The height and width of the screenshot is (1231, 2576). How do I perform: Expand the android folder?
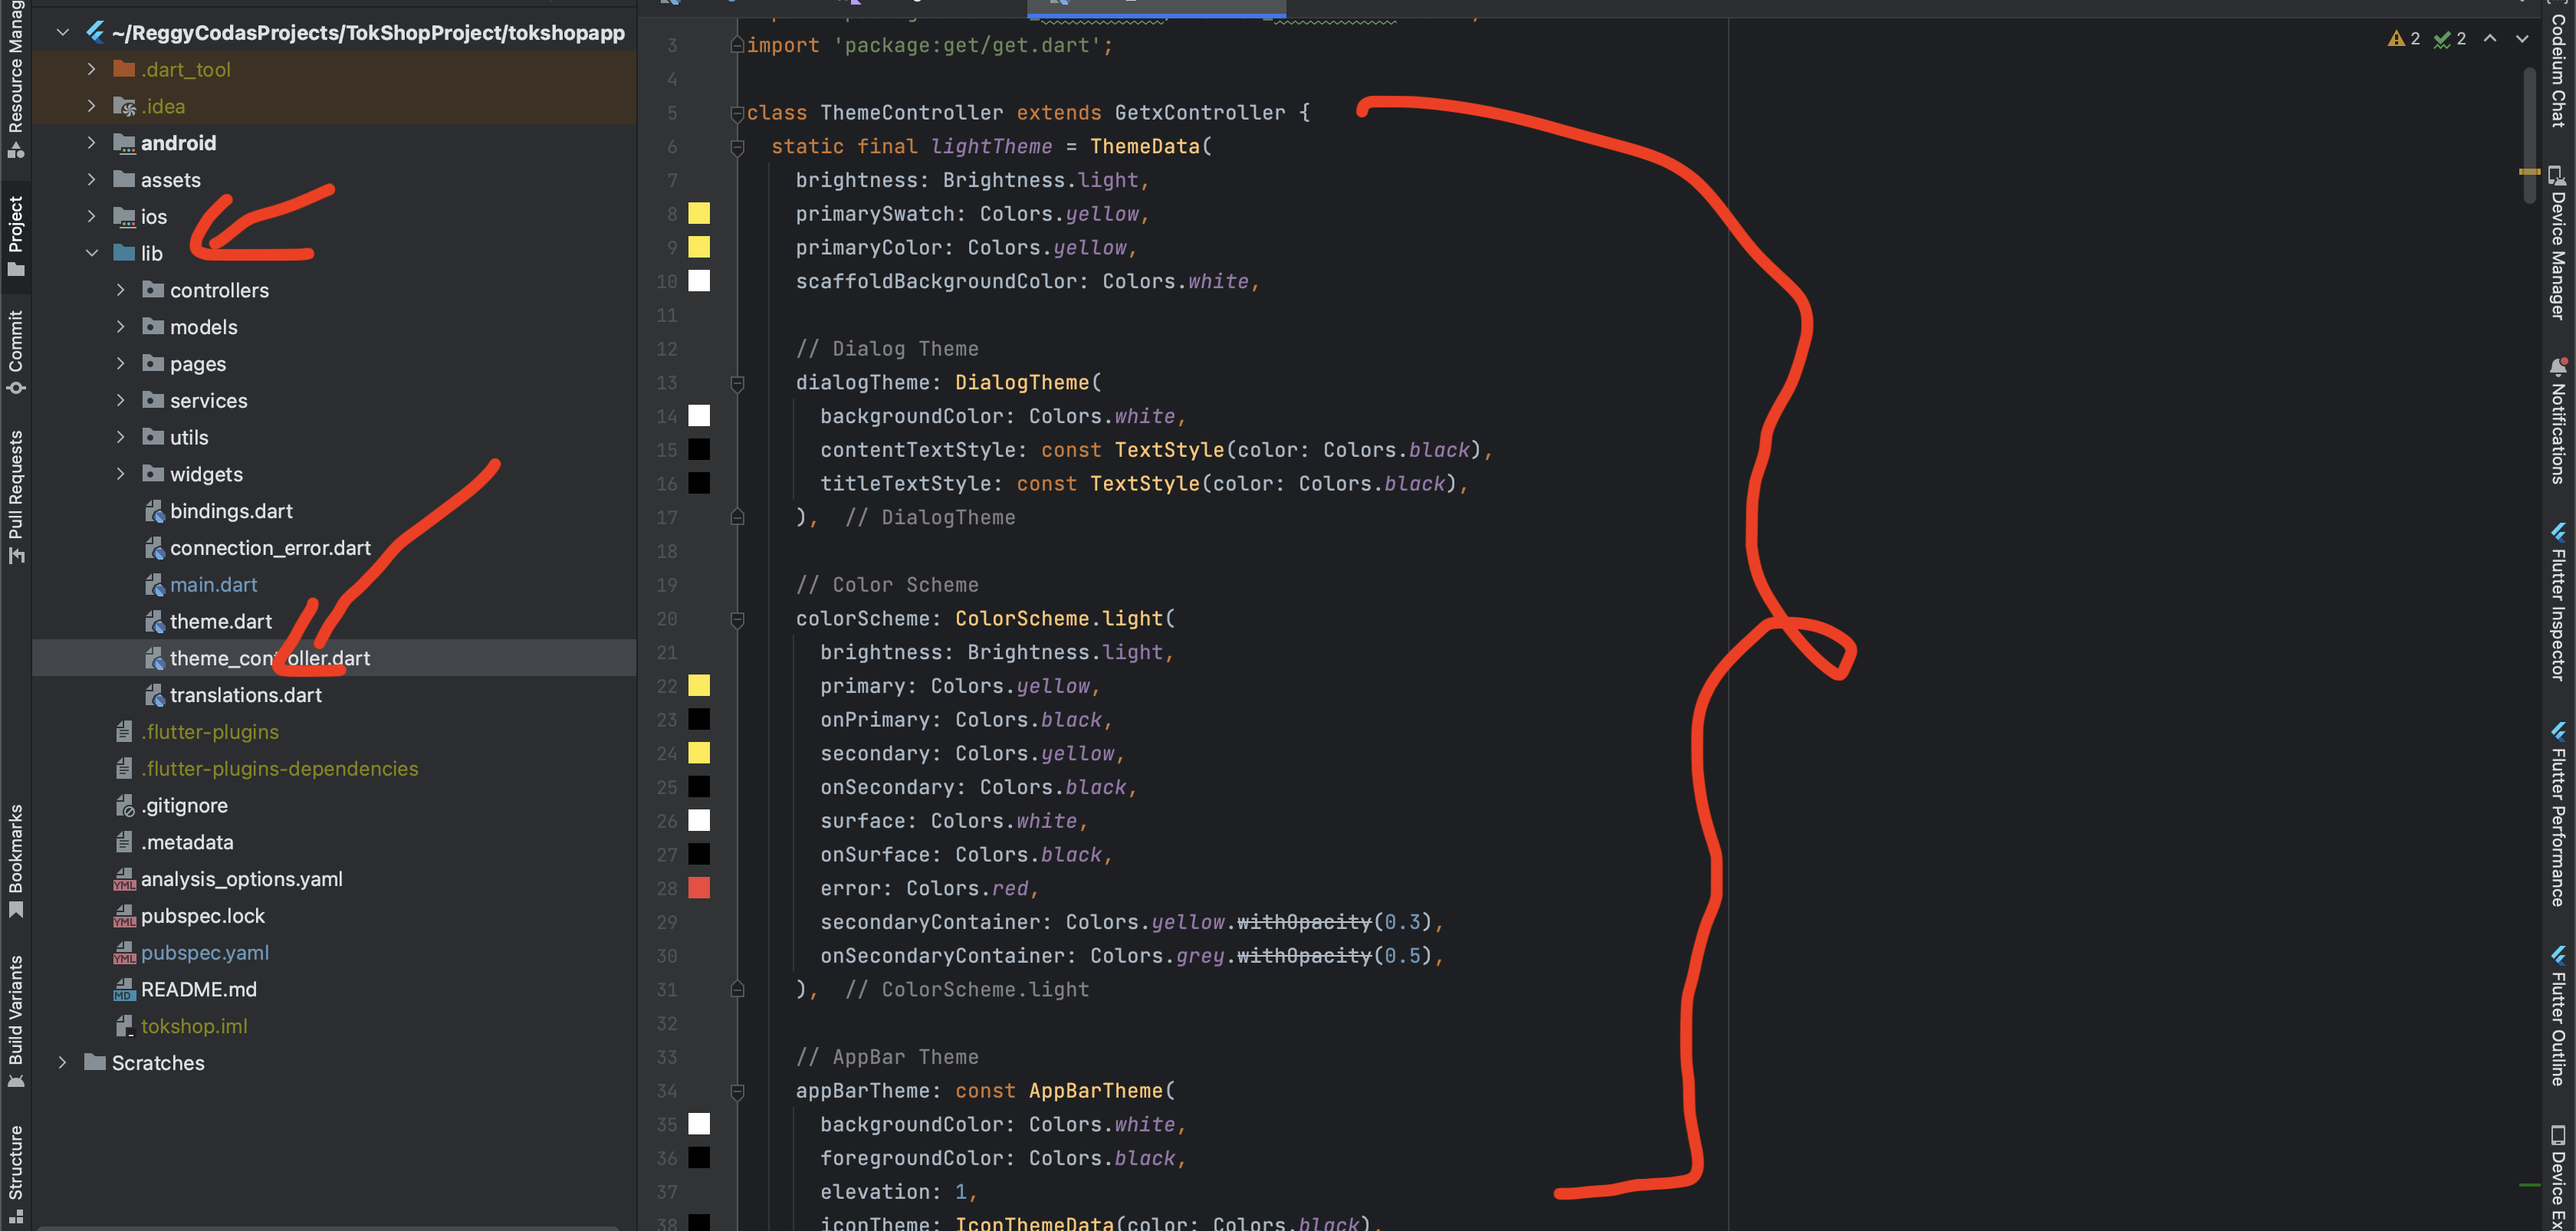[x=92, y=143]
